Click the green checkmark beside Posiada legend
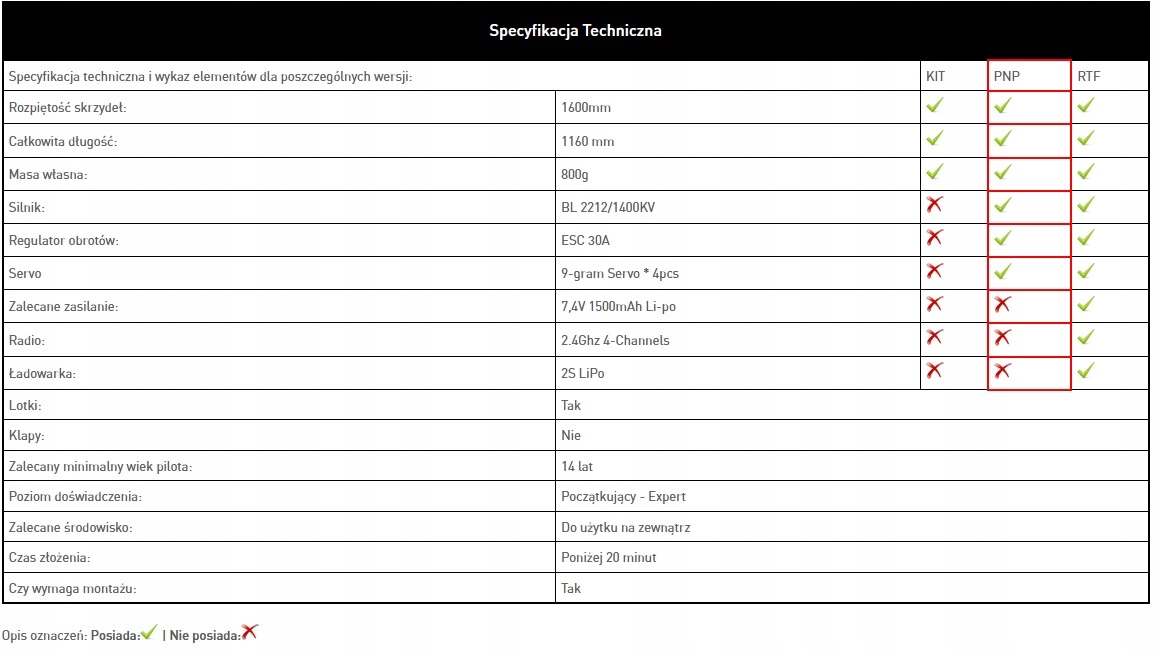Screen dimensions: 1156x654 tap(149, 632)
